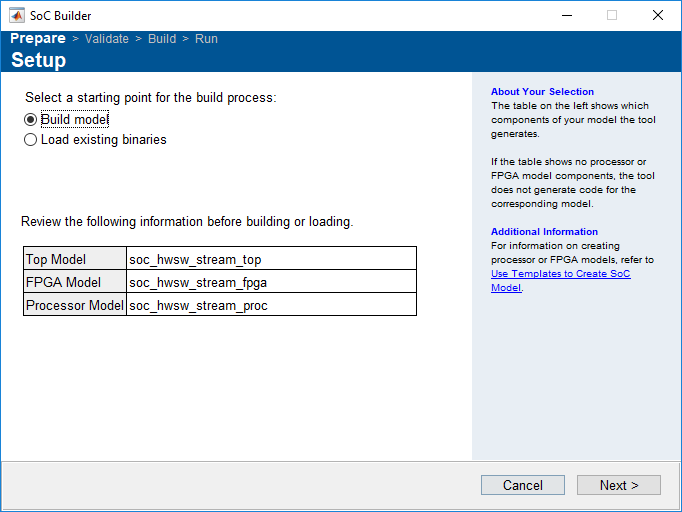Click the soc_hwsw_stream_proc cell
682x512 pixels.
click(x=271, y=305)
